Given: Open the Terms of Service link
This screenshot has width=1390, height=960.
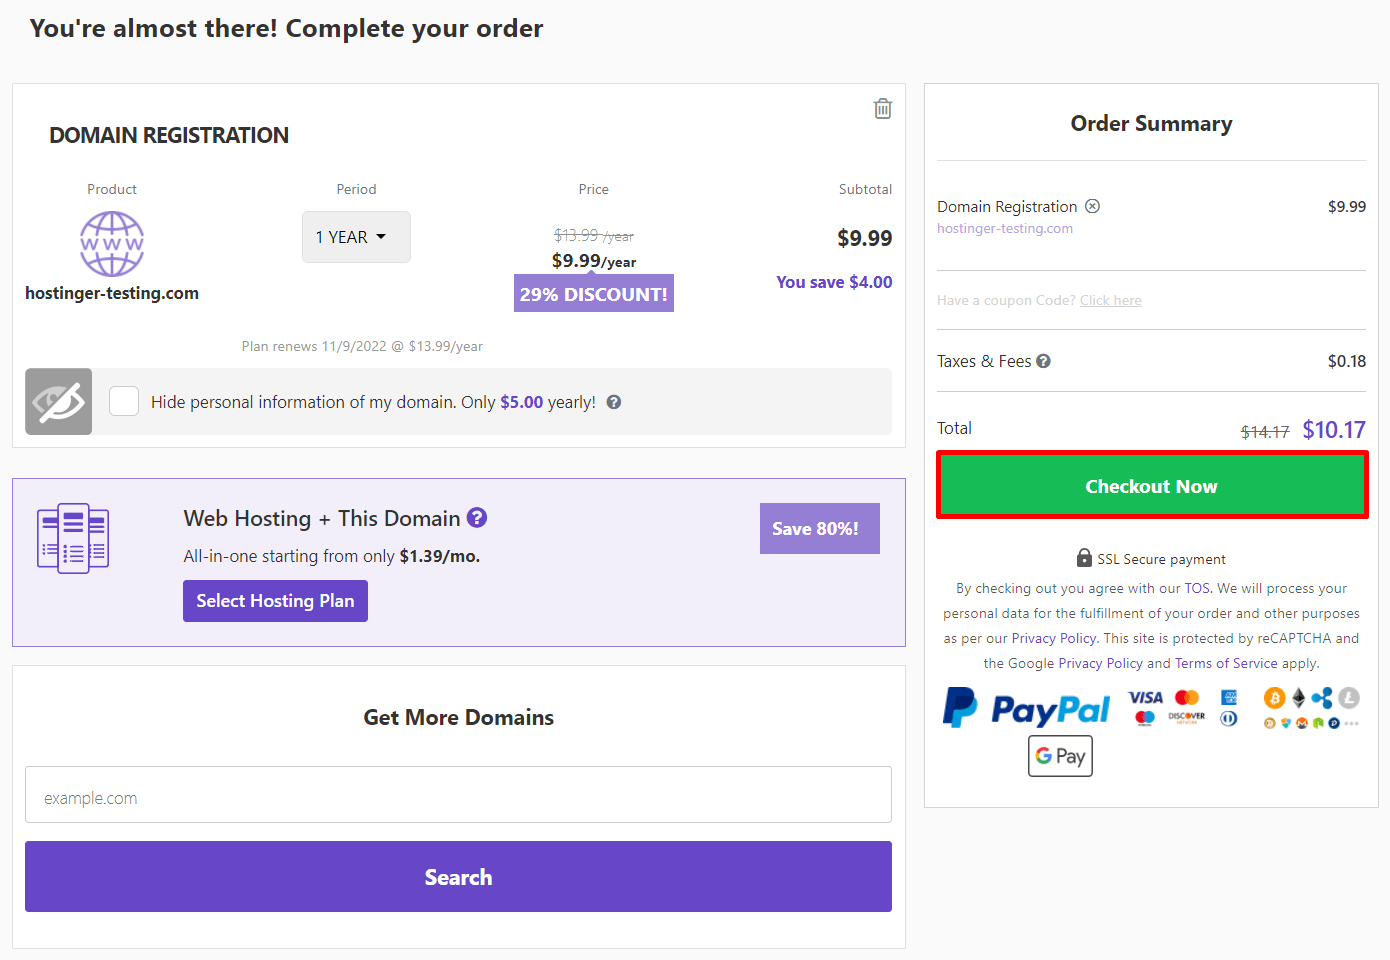Looking at the screenshot, I should 1226,662.
